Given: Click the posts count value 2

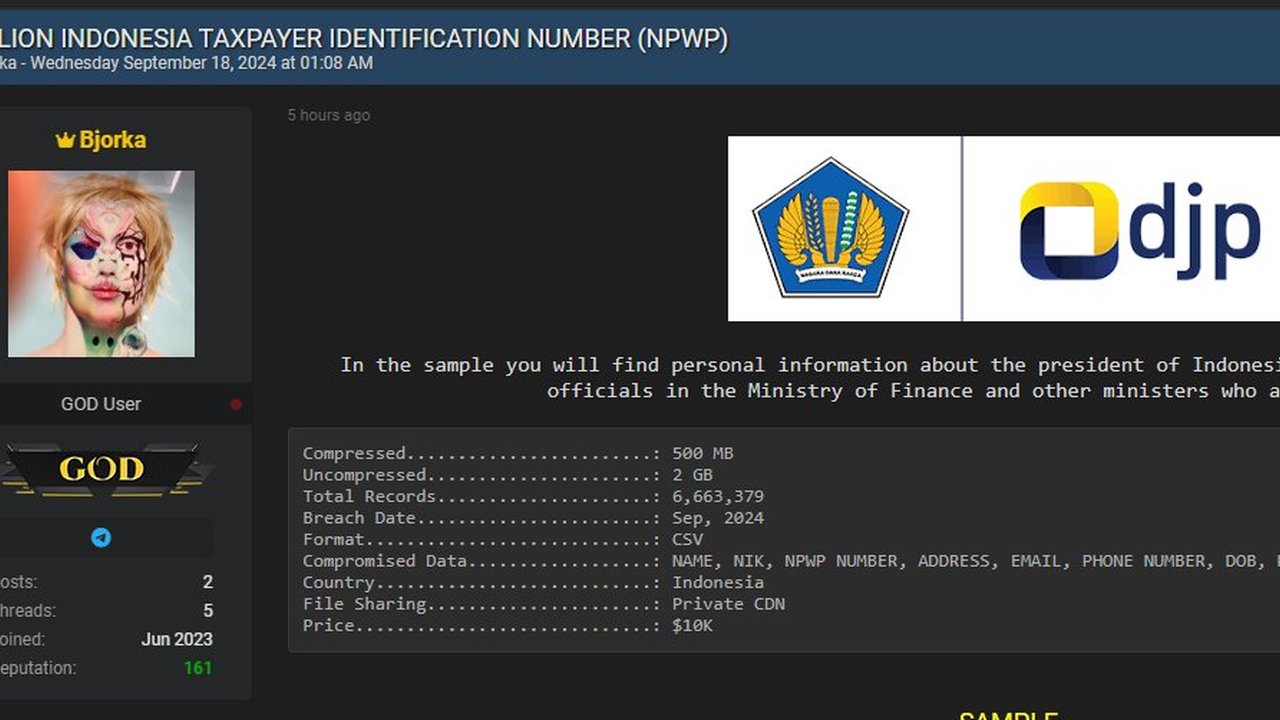Looking at the screenshot, I should coord(207,582).
